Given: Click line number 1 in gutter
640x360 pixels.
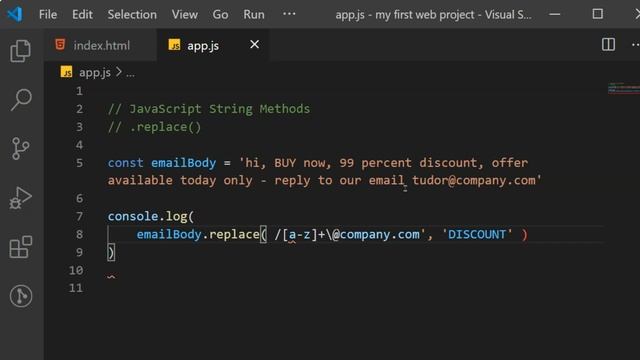Looking at the screenshot, I should [x=79, y=91].
